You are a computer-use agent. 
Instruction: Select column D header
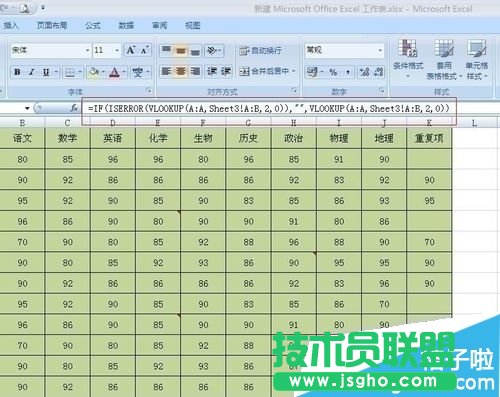(113, 123)
